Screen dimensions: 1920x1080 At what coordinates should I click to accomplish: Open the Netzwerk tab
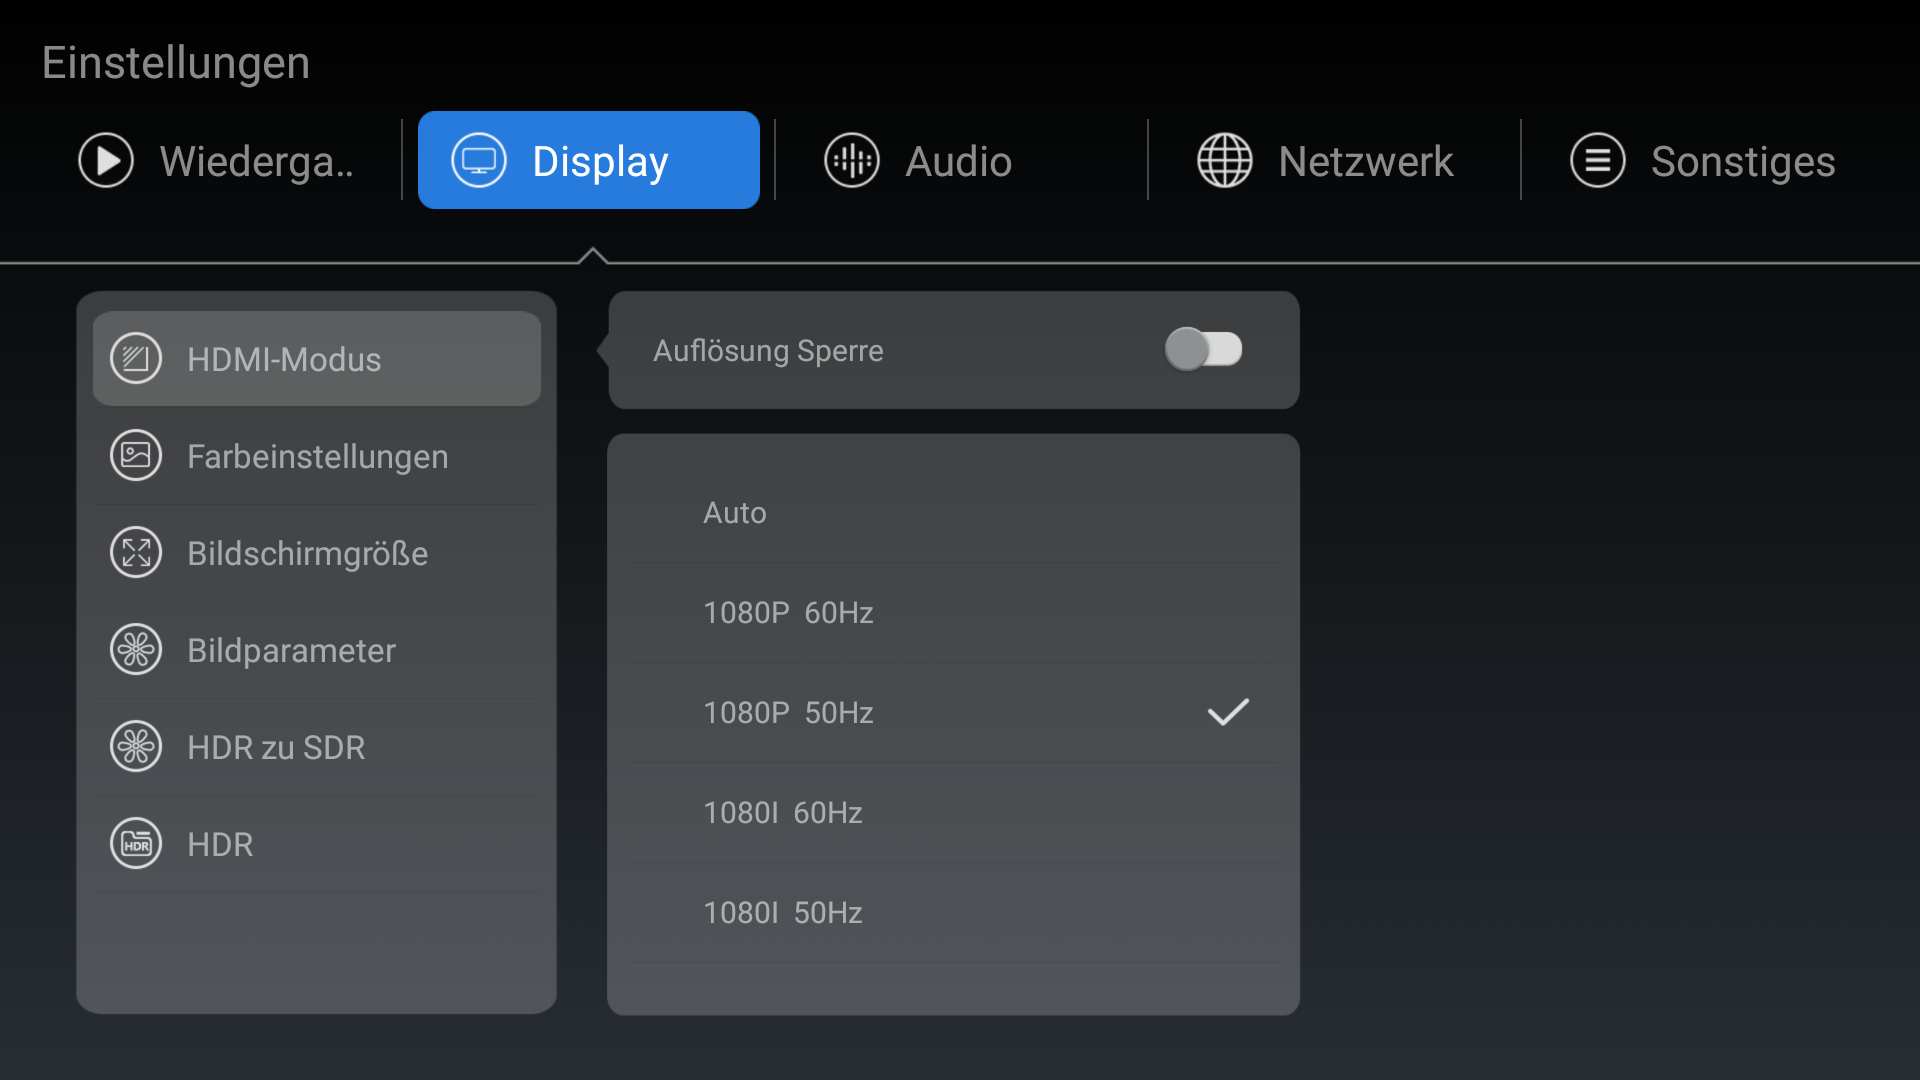[1365, 162]
